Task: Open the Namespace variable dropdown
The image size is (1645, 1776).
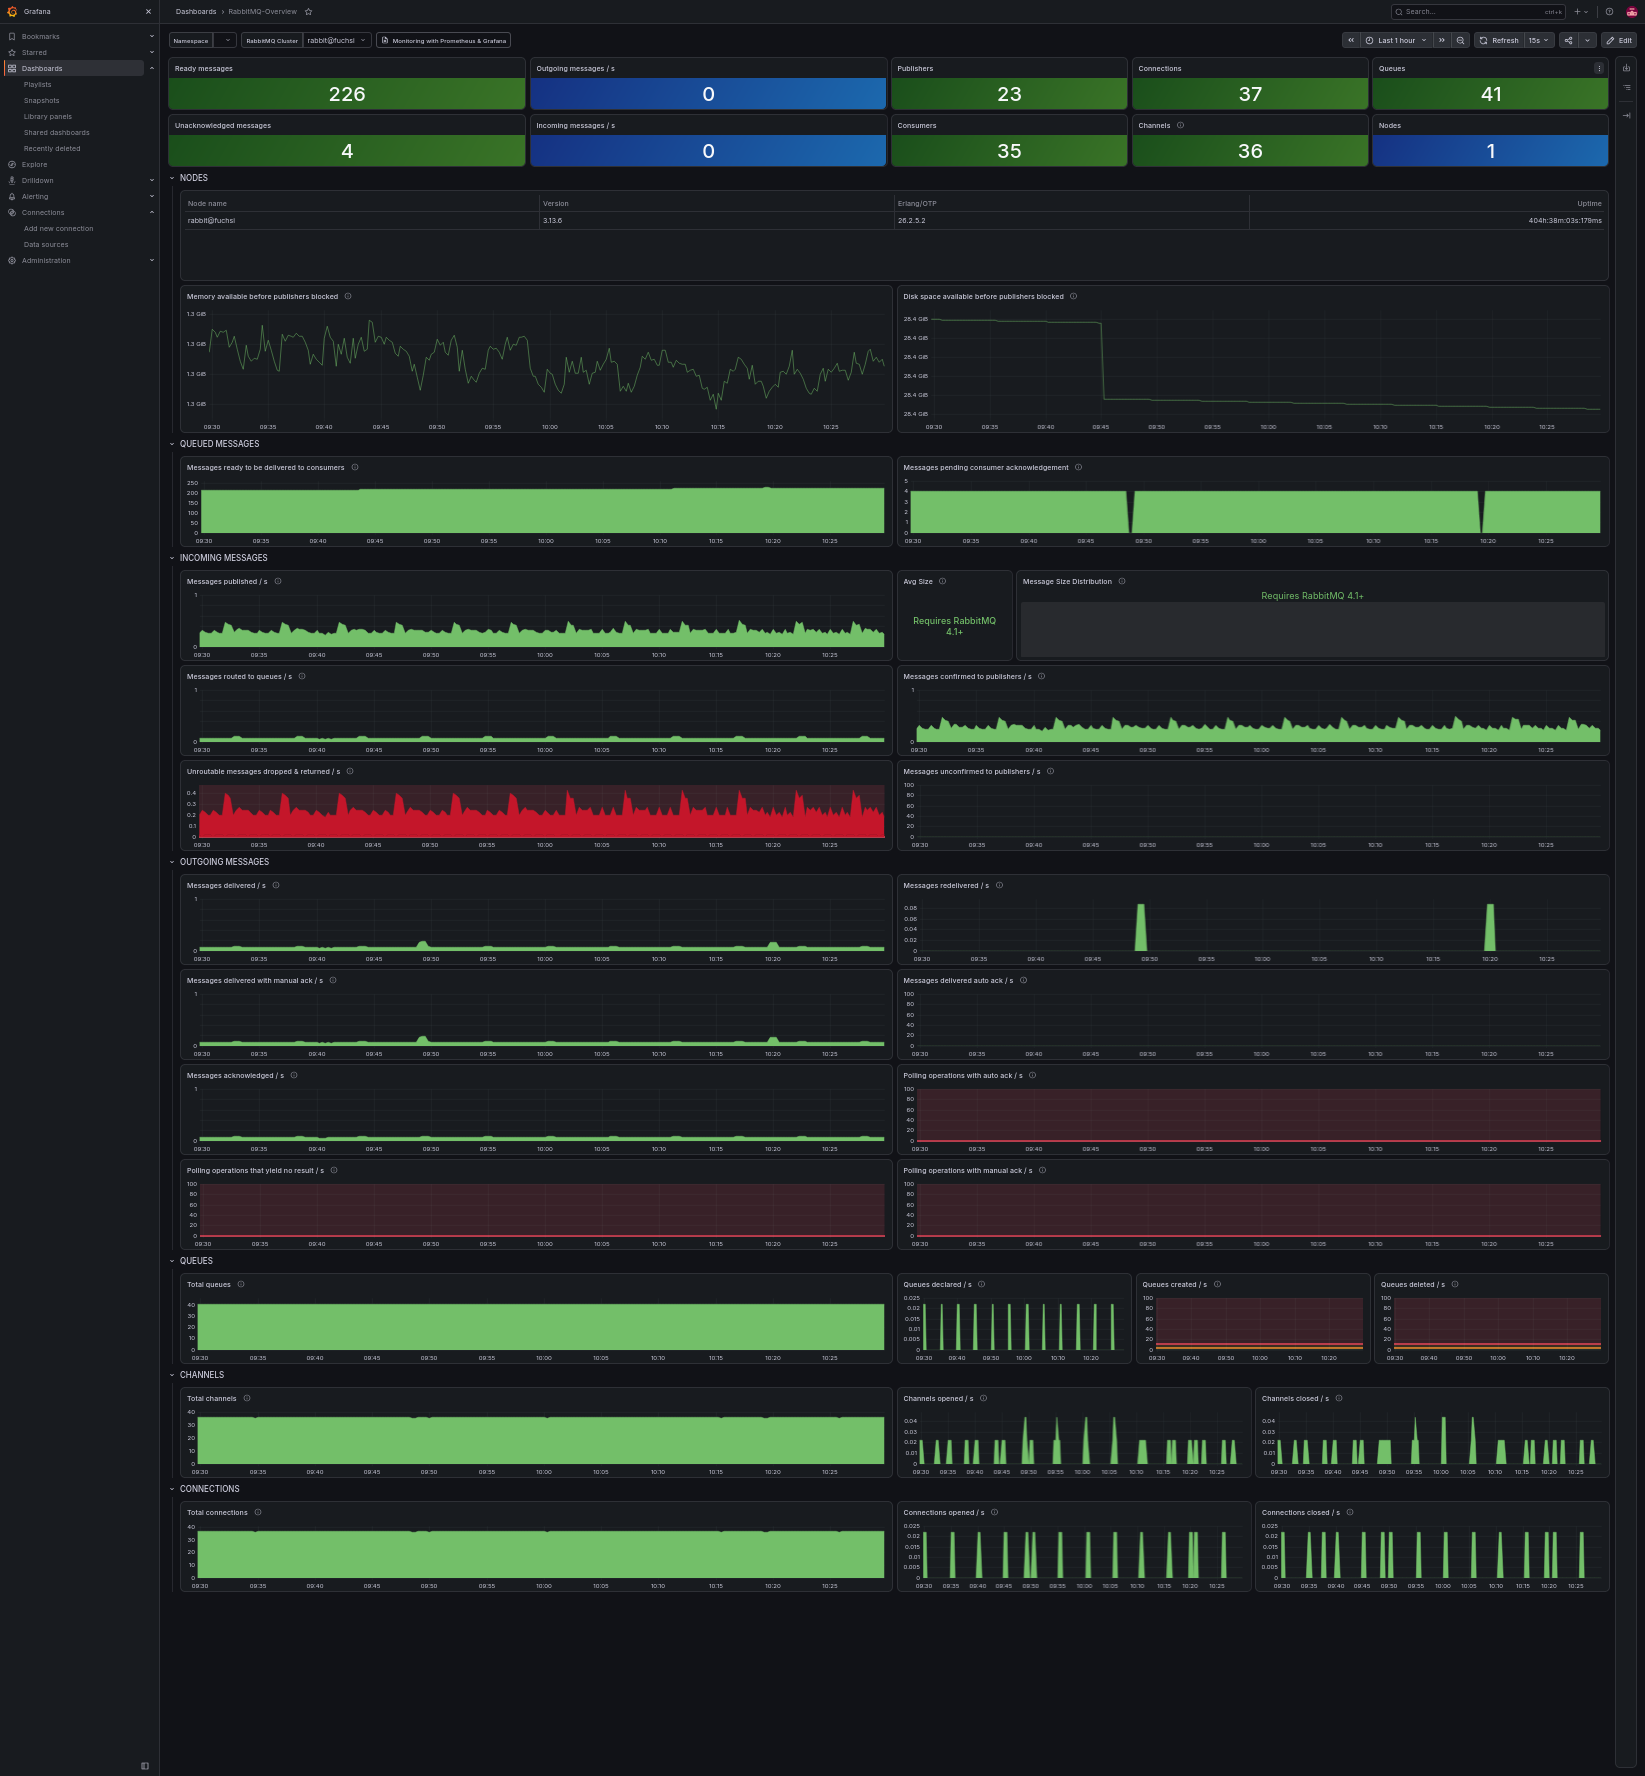Action: (225, 40)
